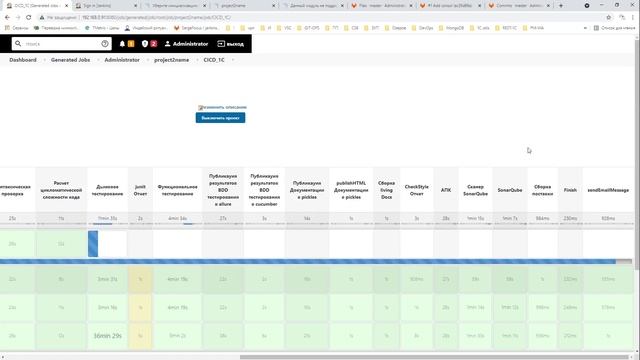This screenshot has height=360, width=640.
Task: Click the user icon next to Administrator
Action: click(x=167, y=44)
